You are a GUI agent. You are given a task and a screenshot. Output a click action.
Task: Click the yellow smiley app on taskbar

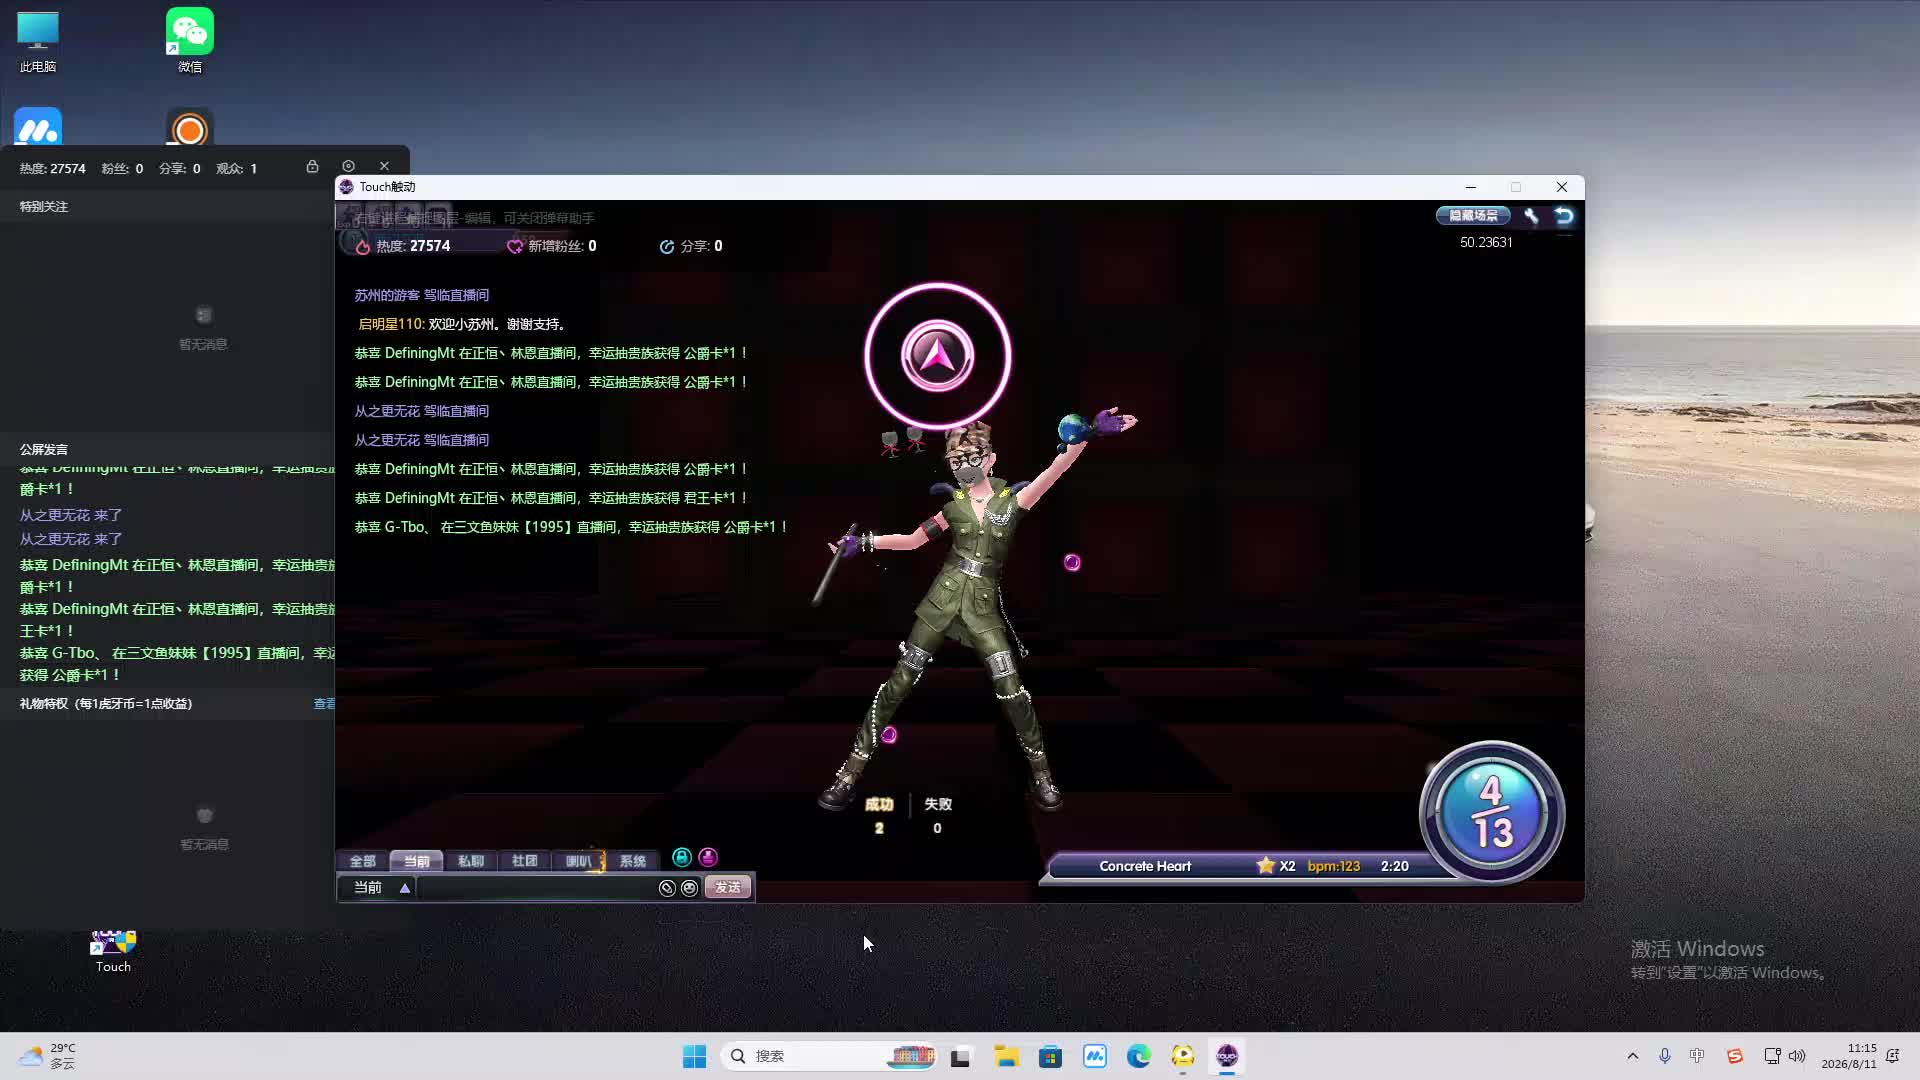point(1183,1056)
